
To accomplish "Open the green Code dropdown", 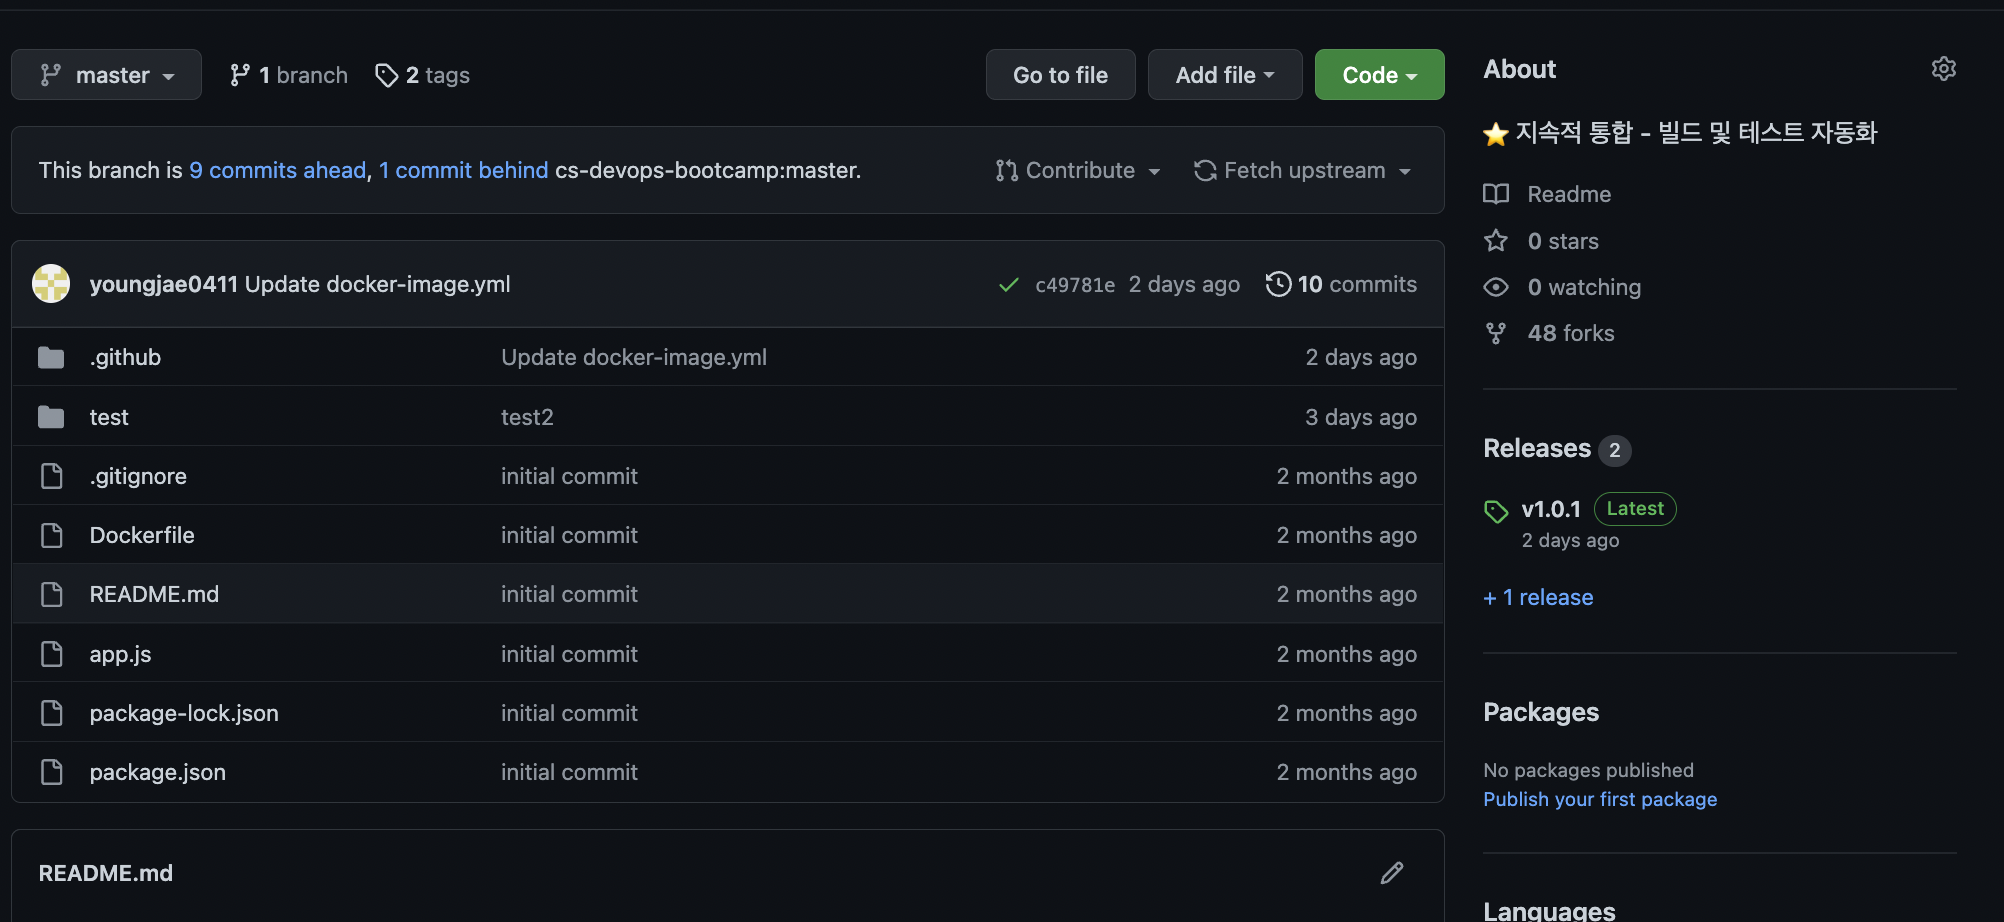I will click(1379, 75).
